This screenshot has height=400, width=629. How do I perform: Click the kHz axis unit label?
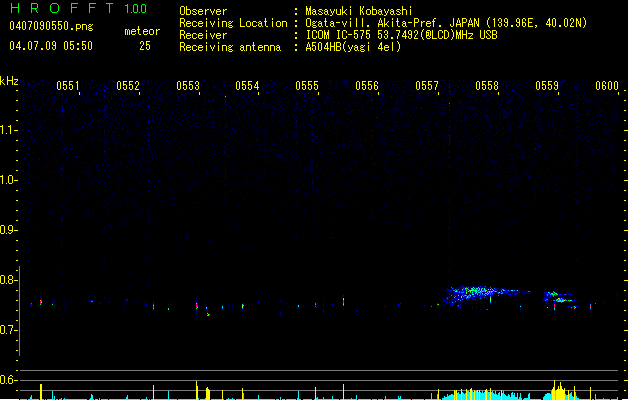click(9, 81)
